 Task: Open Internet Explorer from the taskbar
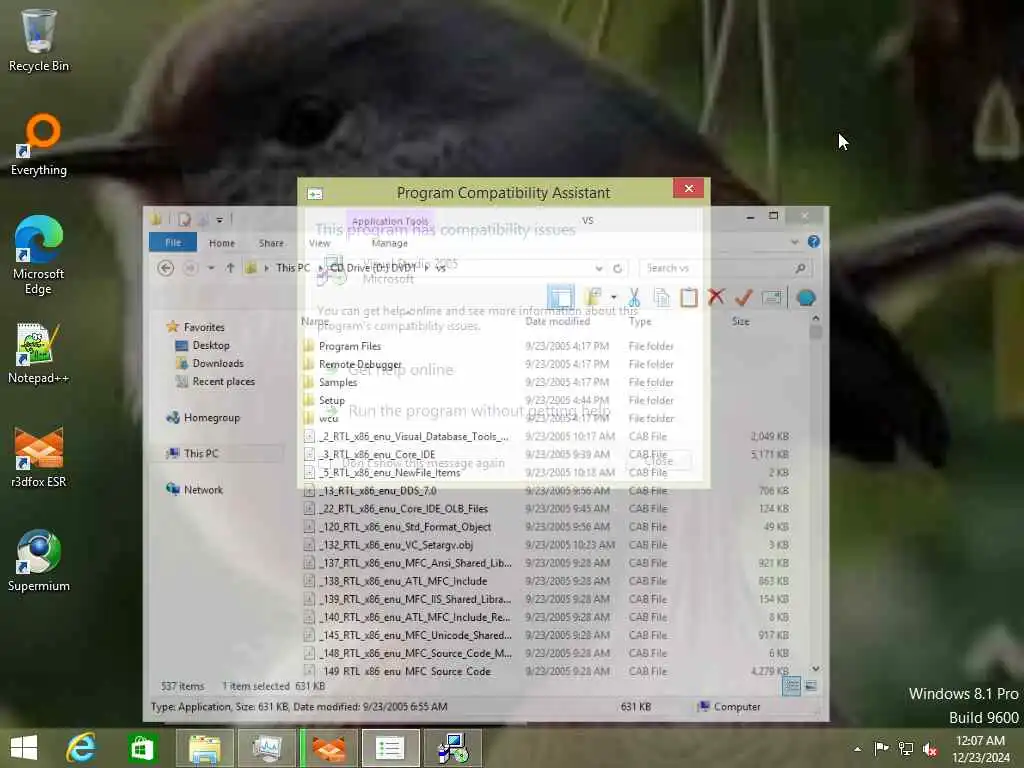(82, 748)
